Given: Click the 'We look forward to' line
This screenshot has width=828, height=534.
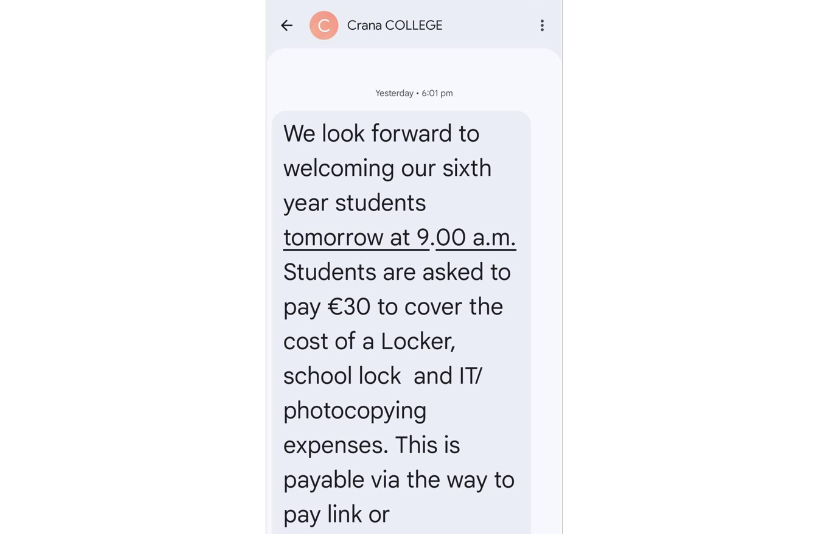Looking at the screenshot, I should coord(381,134).
